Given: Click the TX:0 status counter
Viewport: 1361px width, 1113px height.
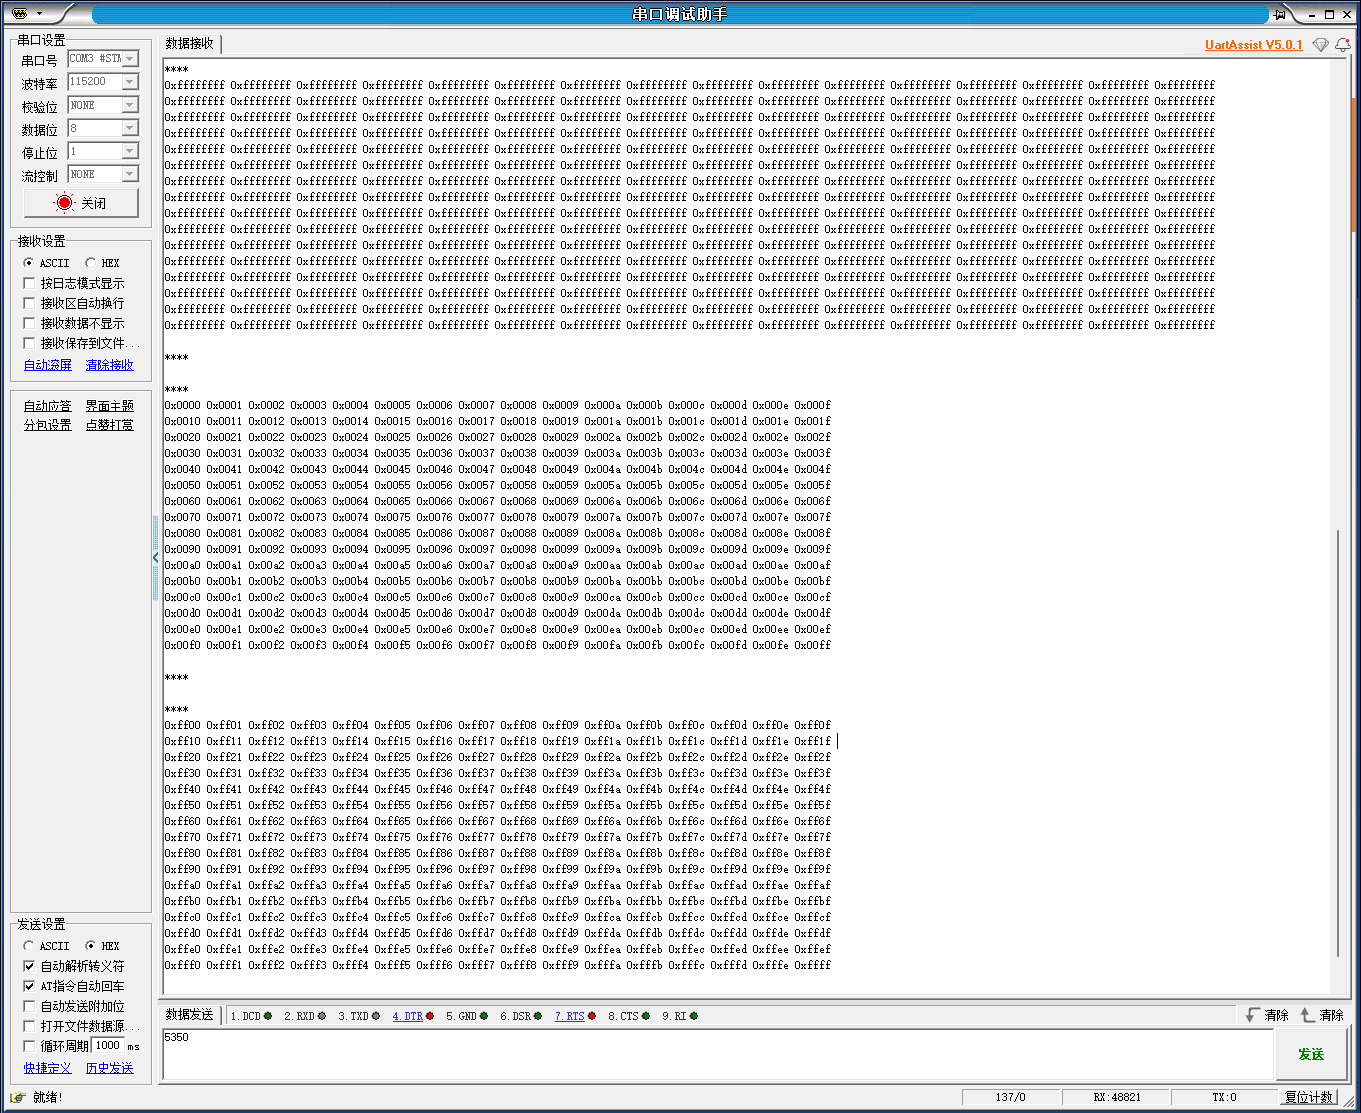Looking at the screenshot, I should pyautogui.click(x=1224, y=1097).
